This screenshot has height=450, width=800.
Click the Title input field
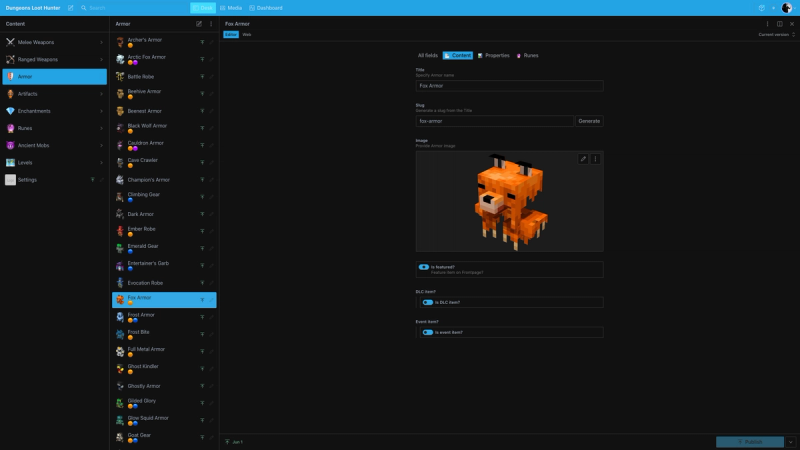[509, 86]
